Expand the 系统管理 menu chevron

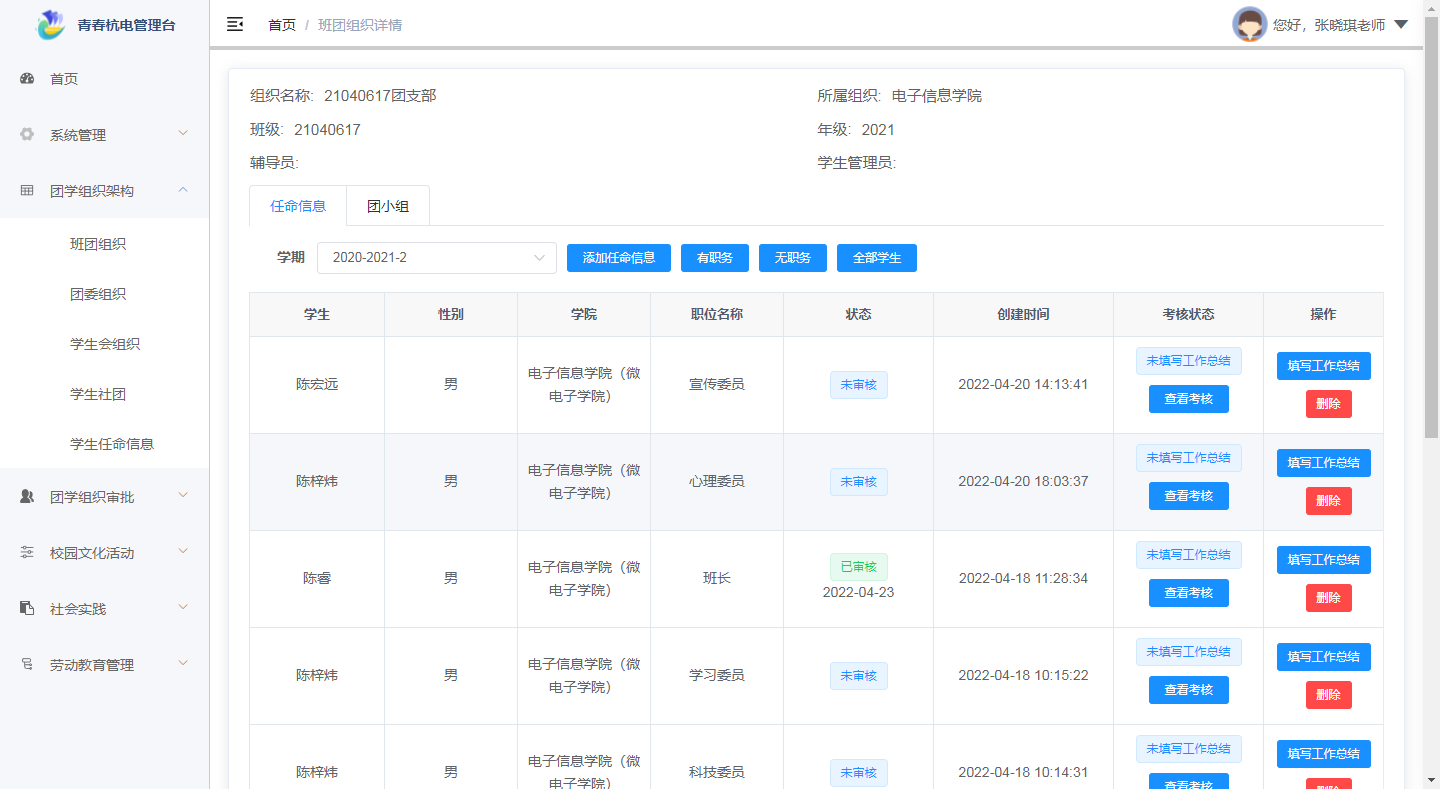click(x=183, y=133)
